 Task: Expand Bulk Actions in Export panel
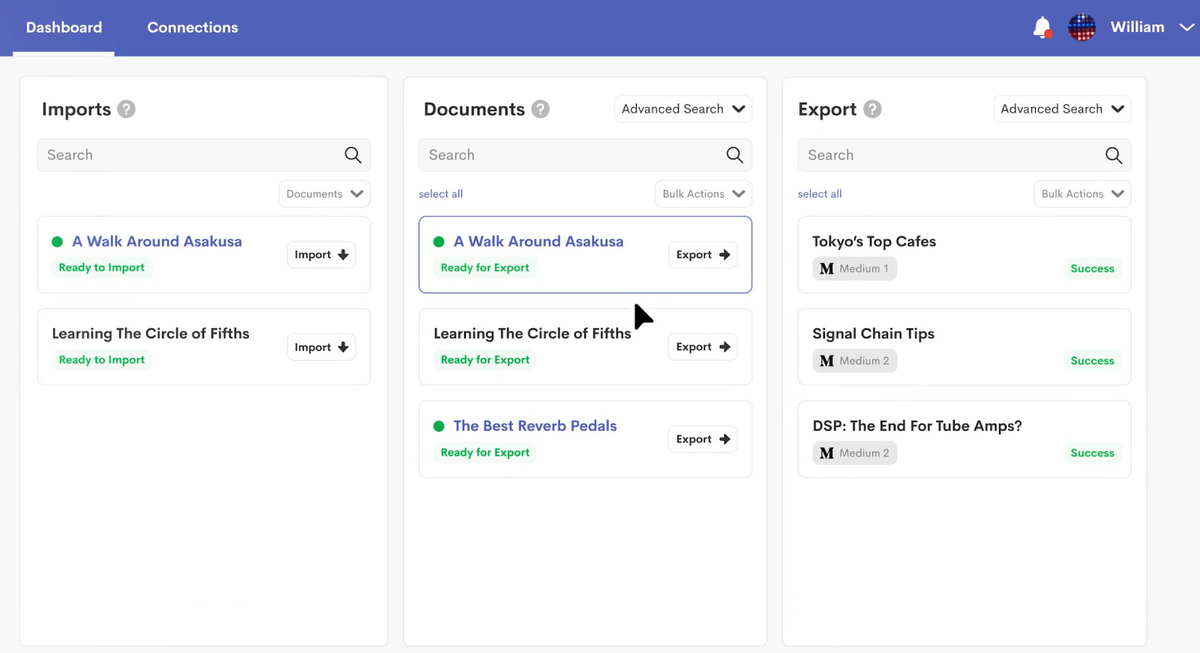(x=1082, y=194)
